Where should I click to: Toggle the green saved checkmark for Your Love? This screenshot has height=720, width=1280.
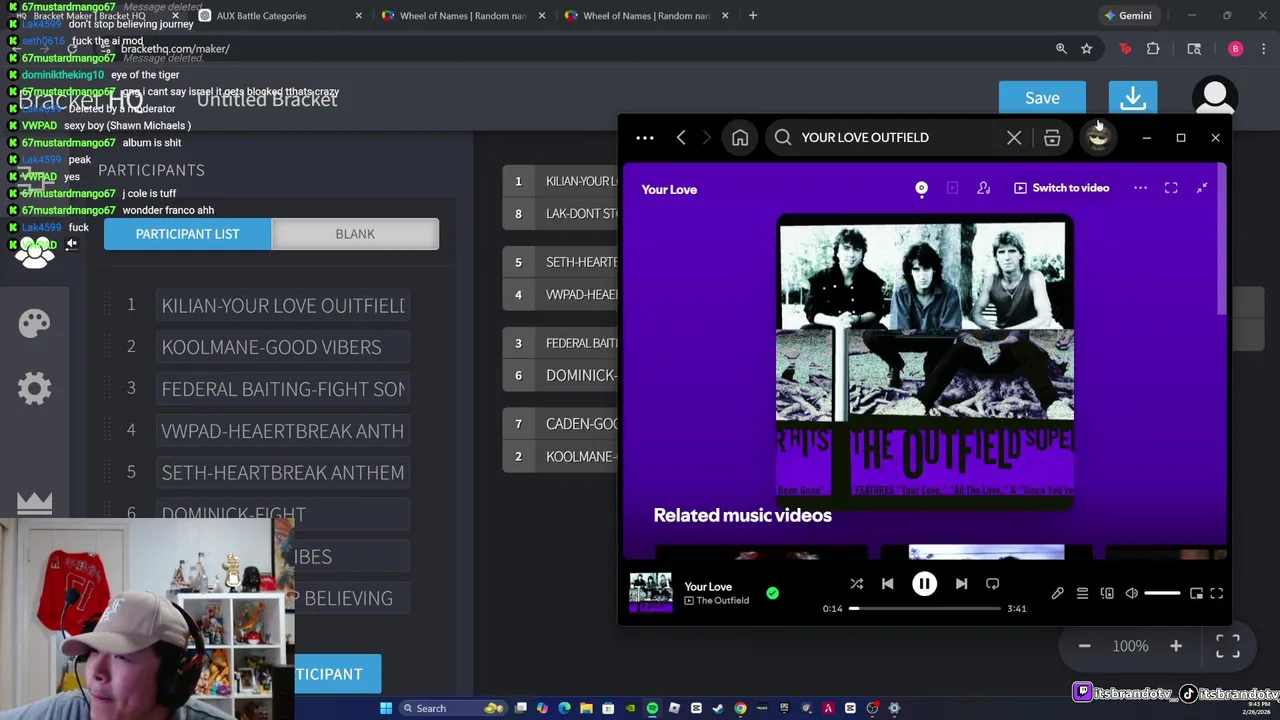click(x=772, y=593)
